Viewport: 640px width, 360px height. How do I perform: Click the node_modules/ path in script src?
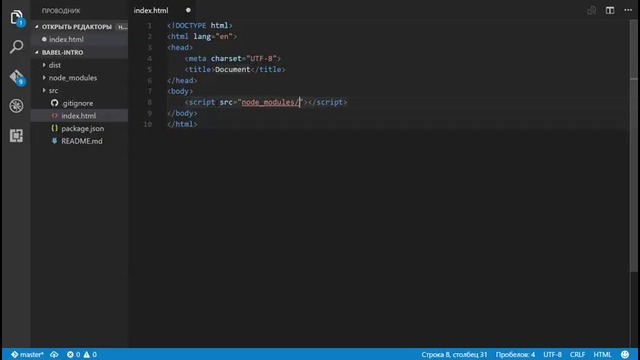pos(271,102)
